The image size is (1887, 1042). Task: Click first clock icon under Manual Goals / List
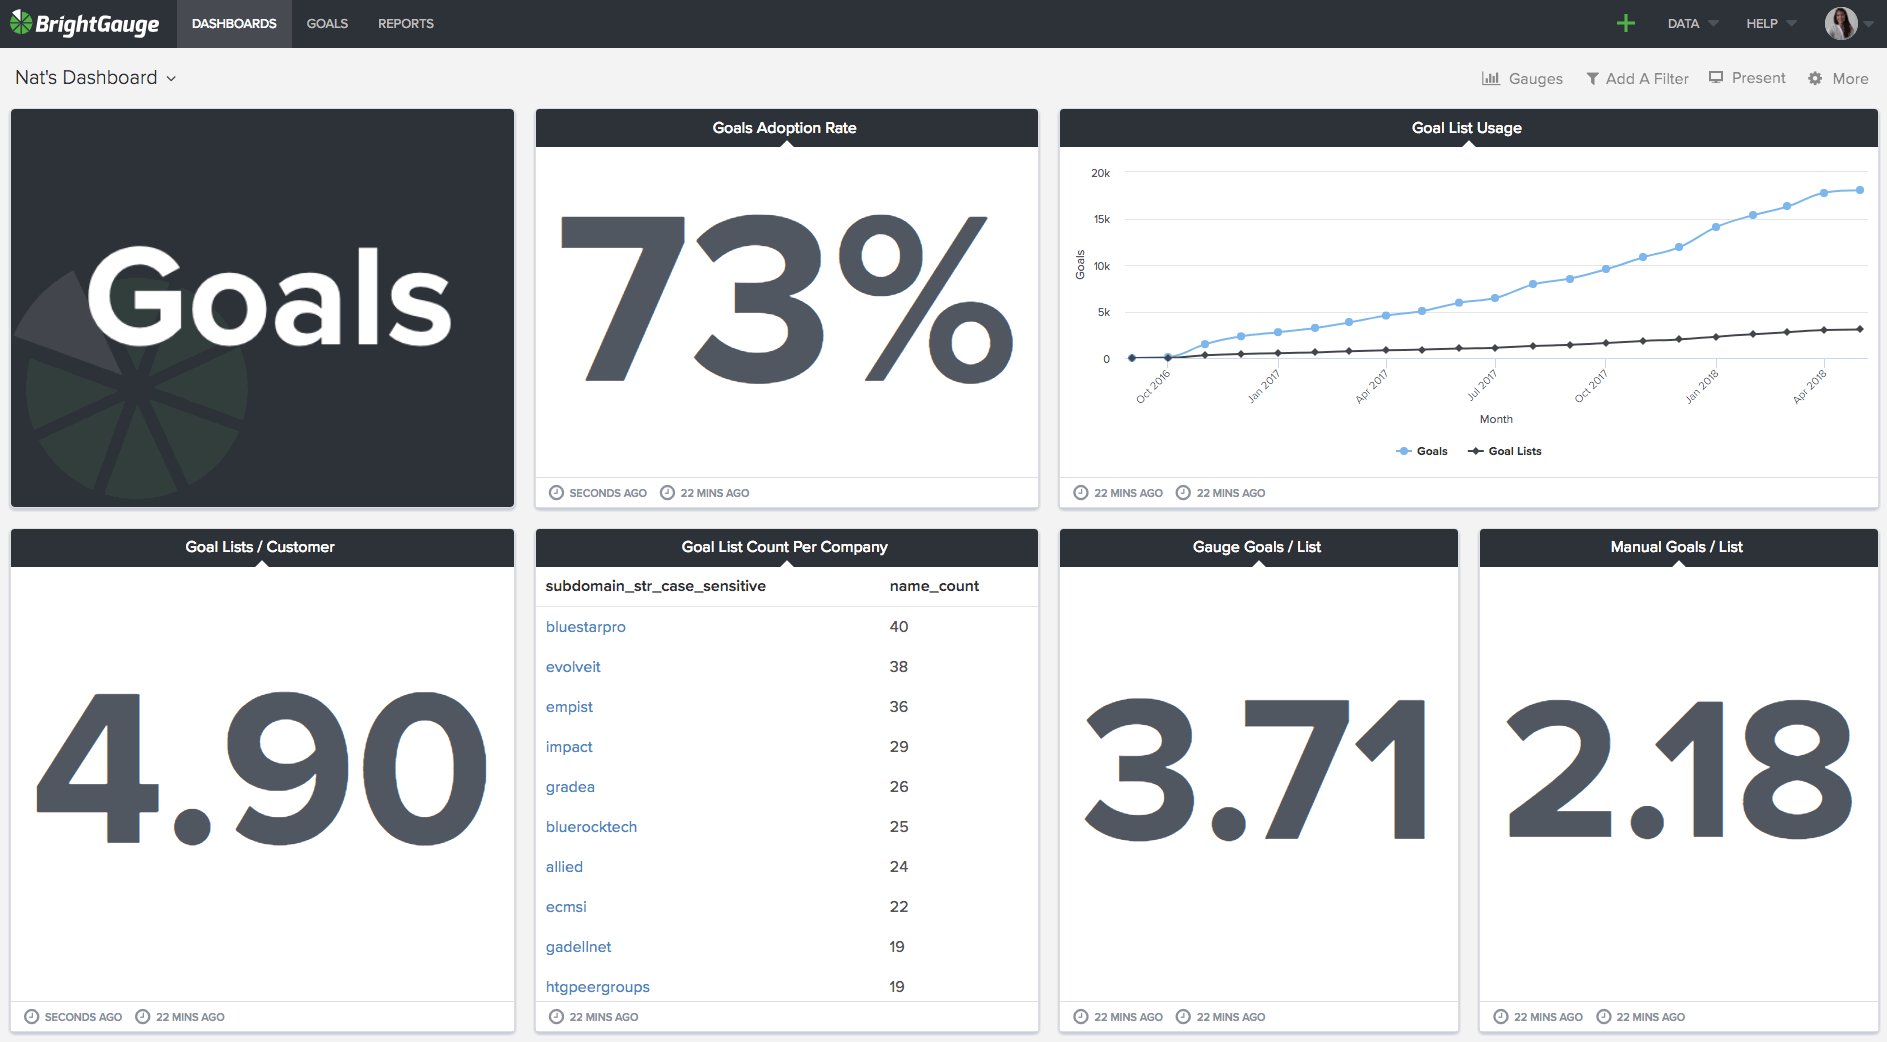point(1501,1016)
